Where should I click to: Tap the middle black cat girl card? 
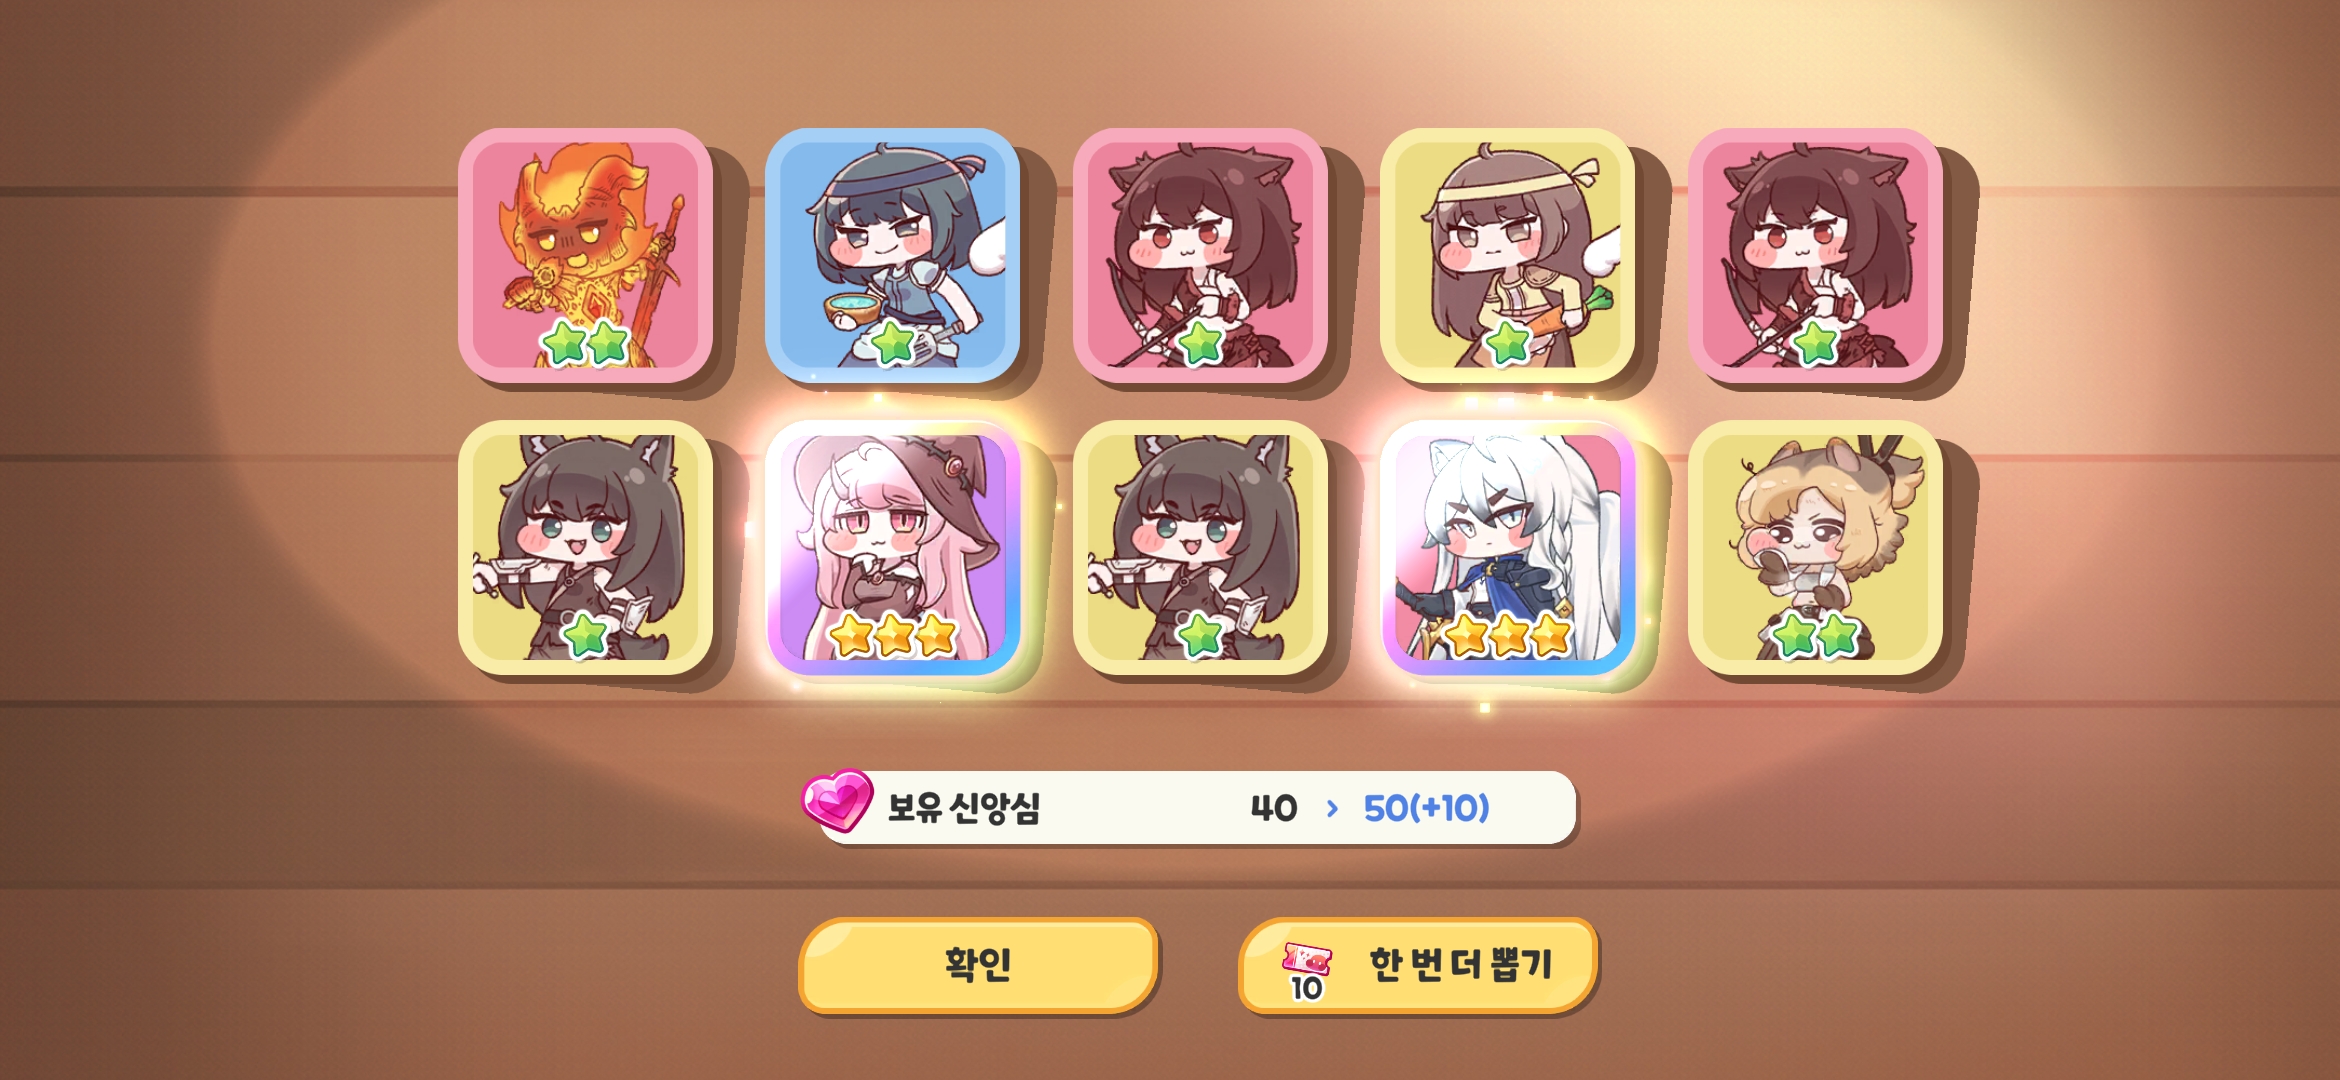(x=1200, y=547)
